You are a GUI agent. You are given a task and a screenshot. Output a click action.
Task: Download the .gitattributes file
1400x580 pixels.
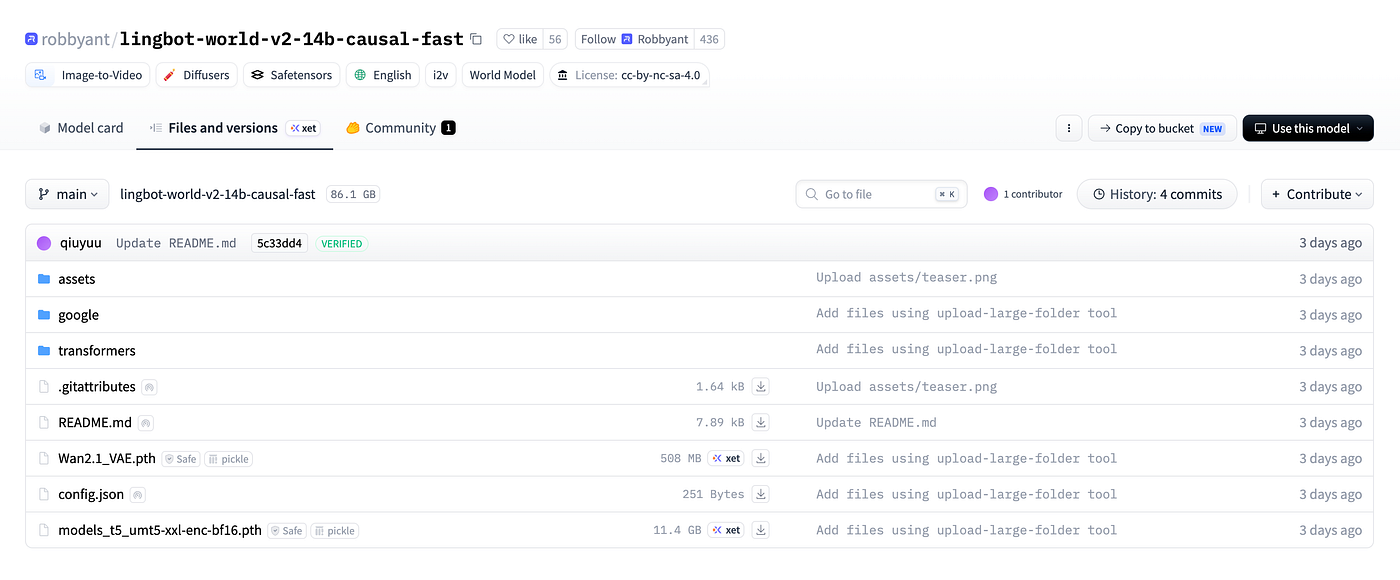pyautogui.click(x=760, y=387)
